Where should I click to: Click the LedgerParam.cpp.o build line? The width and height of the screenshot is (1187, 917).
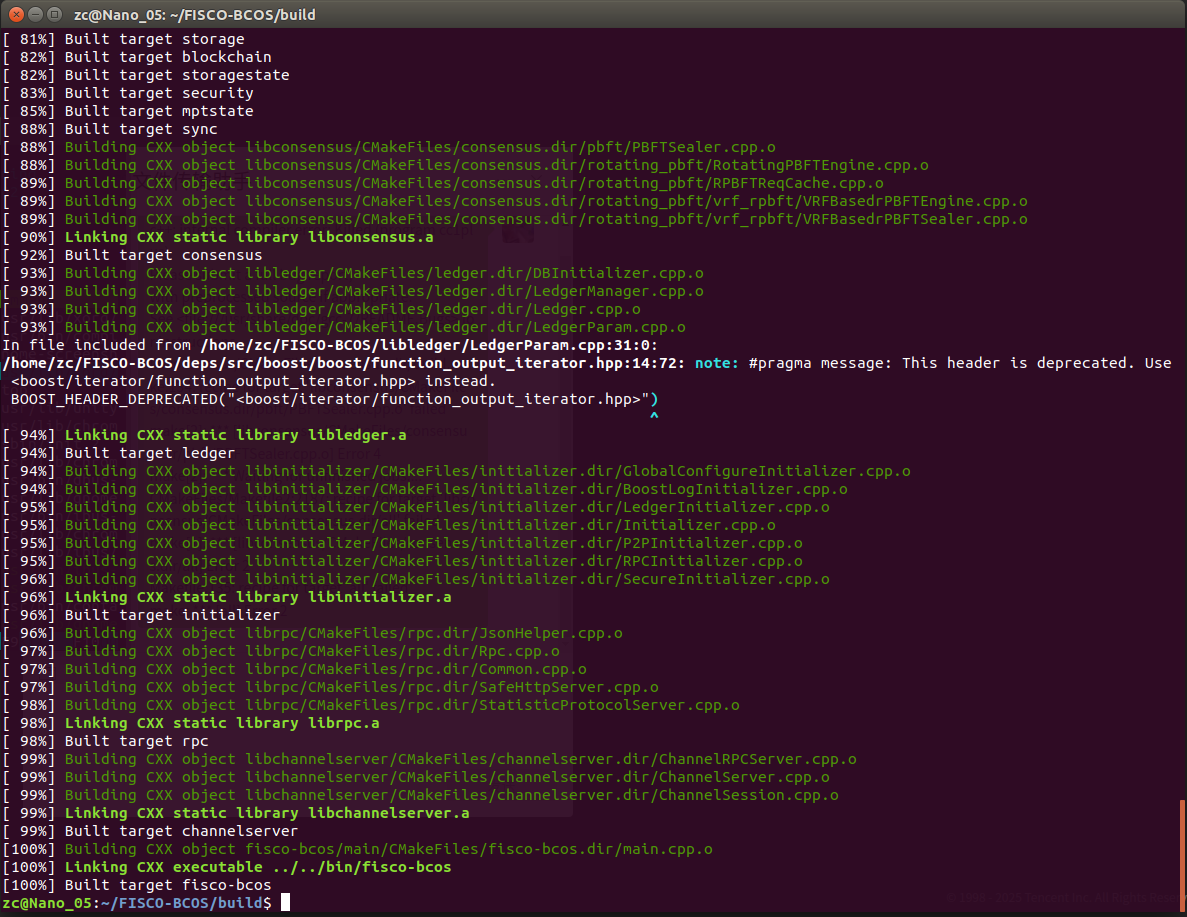pos(344,328)
